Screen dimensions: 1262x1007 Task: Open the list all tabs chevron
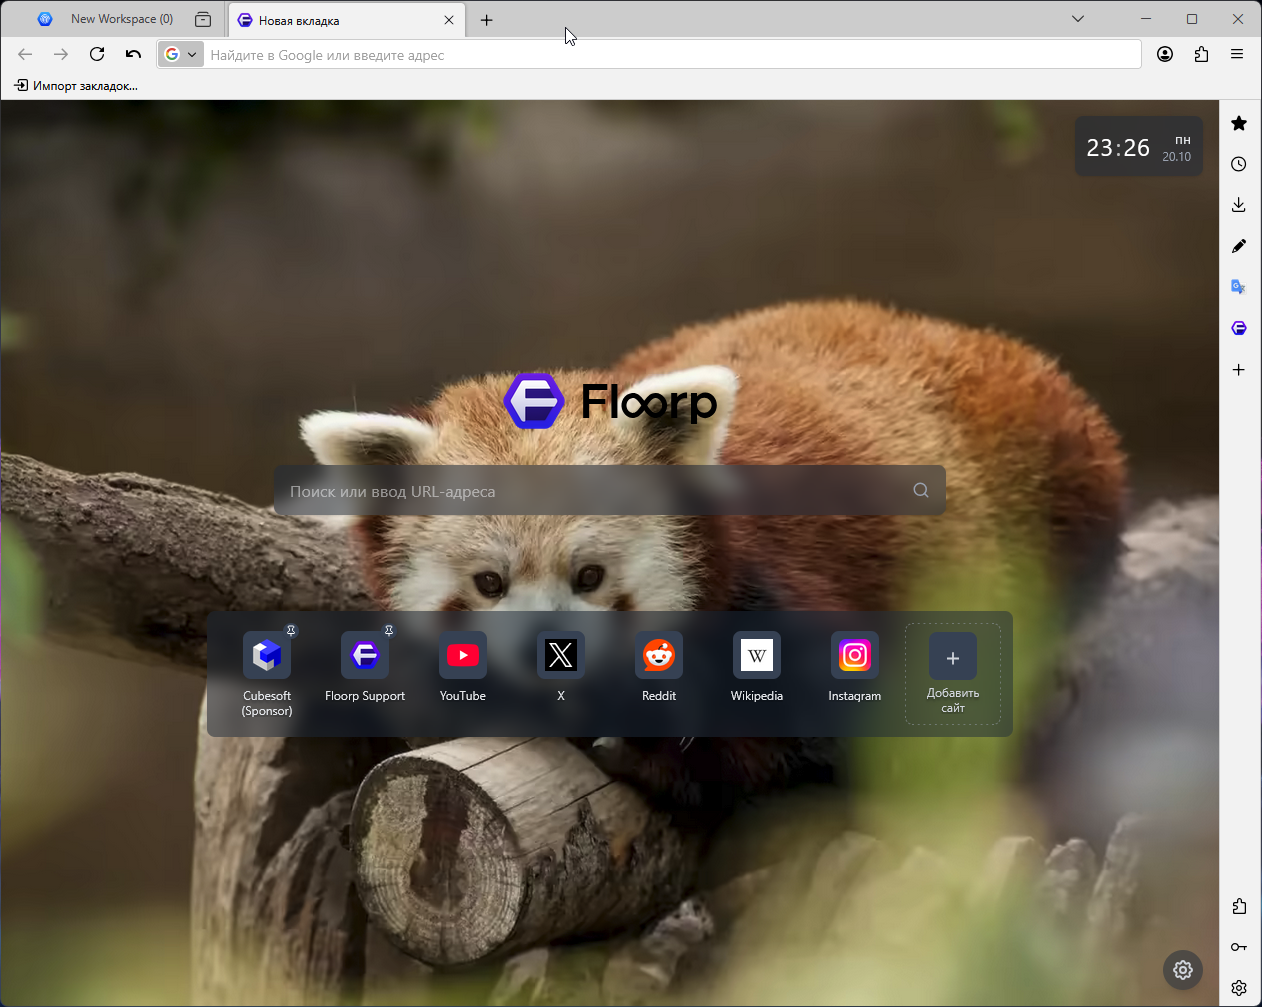(1078, 19)
